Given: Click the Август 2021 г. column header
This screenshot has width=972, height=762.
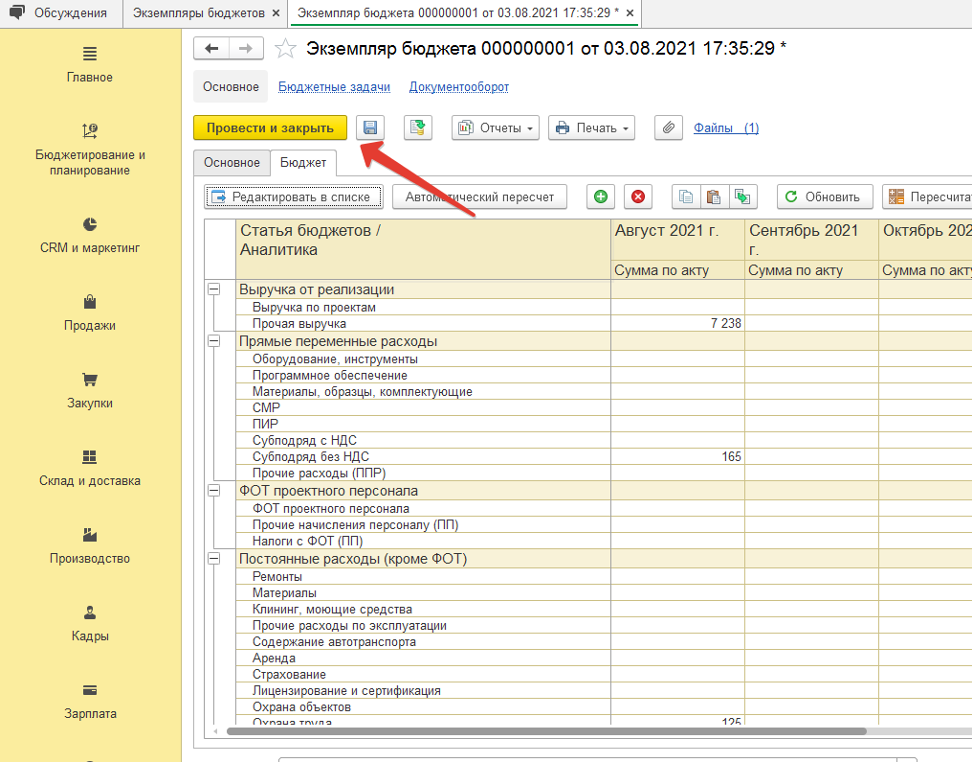Looking at the screenshot, I should [678, 240].
